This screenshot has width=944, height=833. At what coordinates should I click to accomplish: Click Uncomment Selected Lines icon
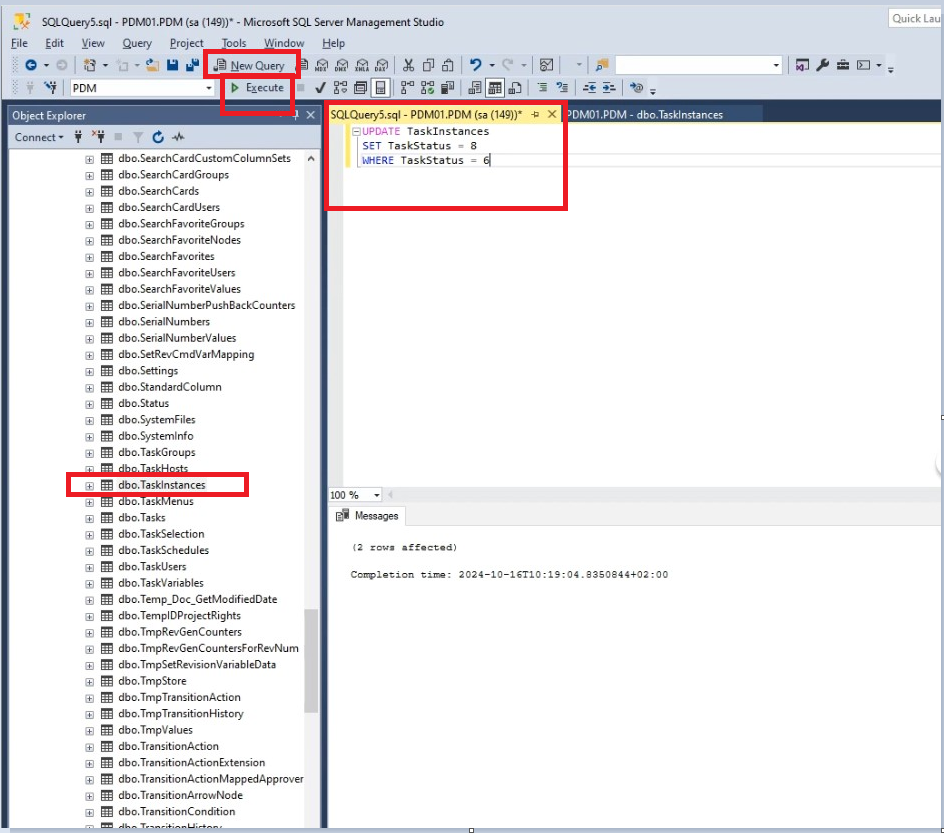click(562, 88)
